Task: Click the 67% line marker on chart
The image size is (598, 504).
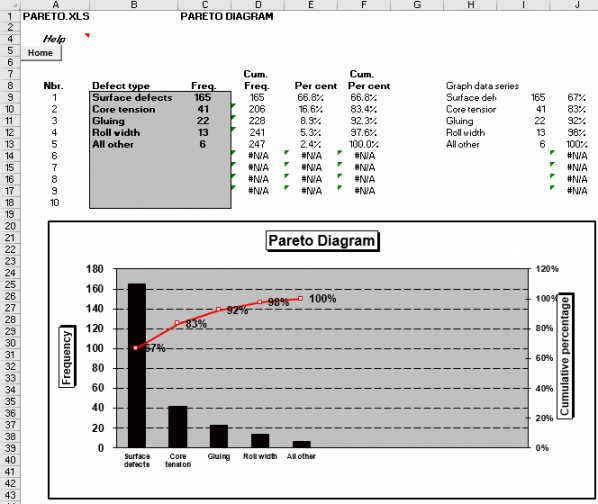Action: click(136, 348)
